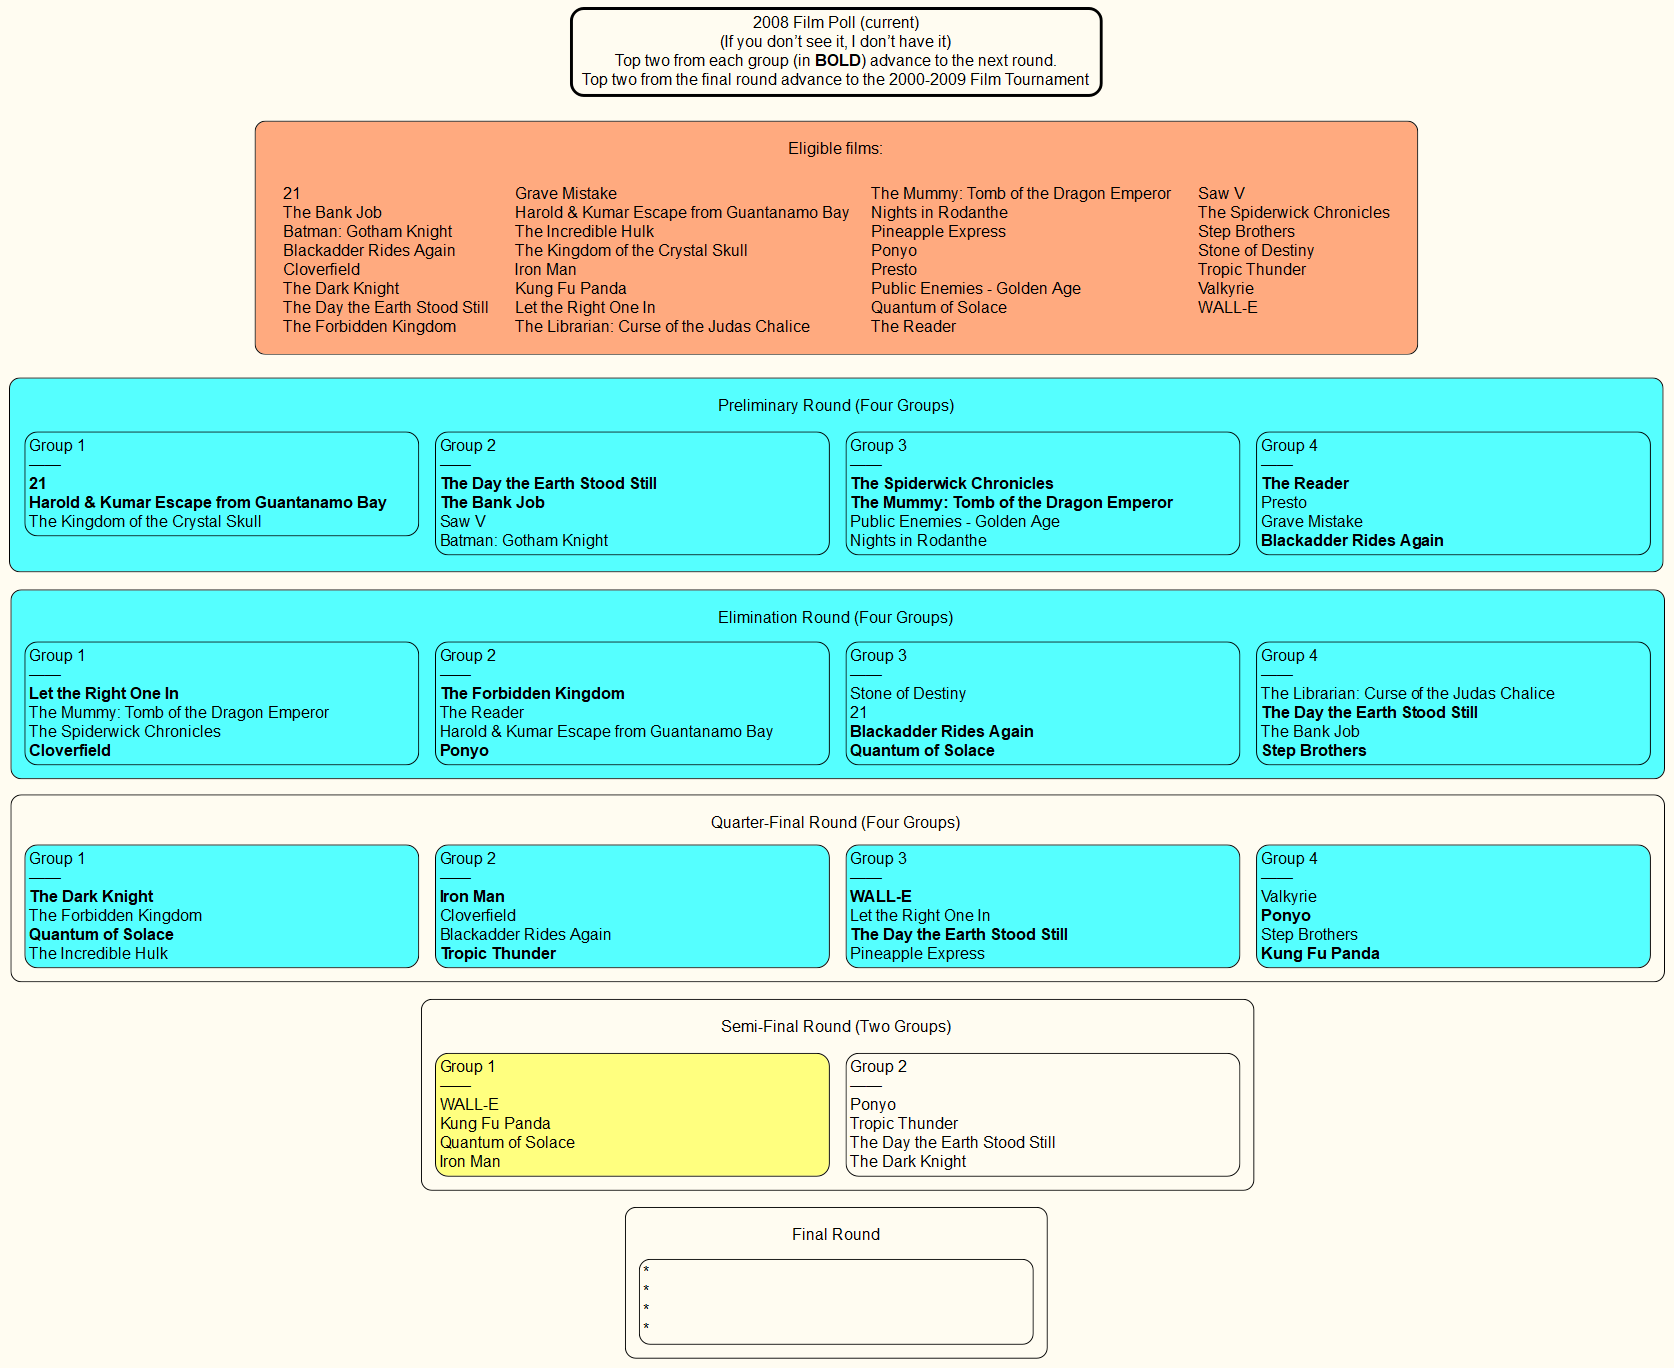Click the "Final Round" heading
Image resolution: width=1674 pixels, height=1368 pixels.
point(835,1235)
